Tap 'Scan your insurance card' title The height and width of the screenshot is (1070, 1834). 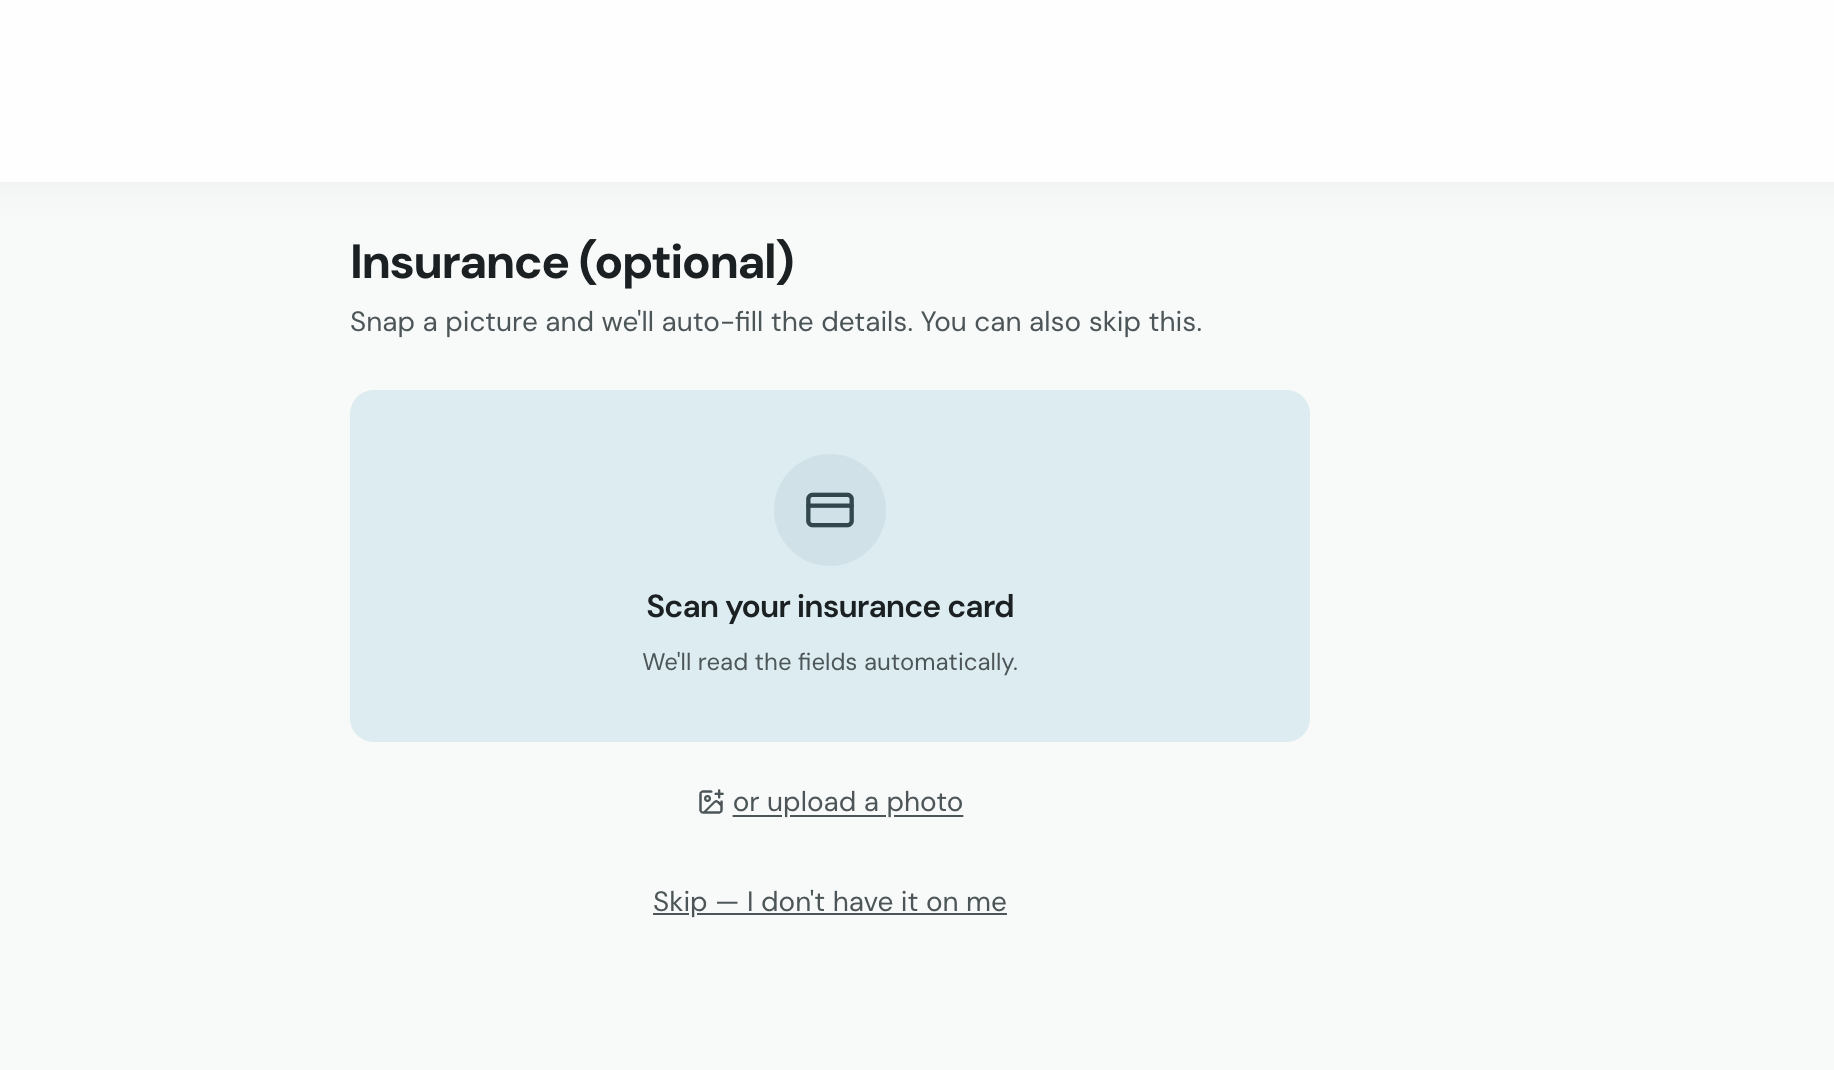[830, 606]
